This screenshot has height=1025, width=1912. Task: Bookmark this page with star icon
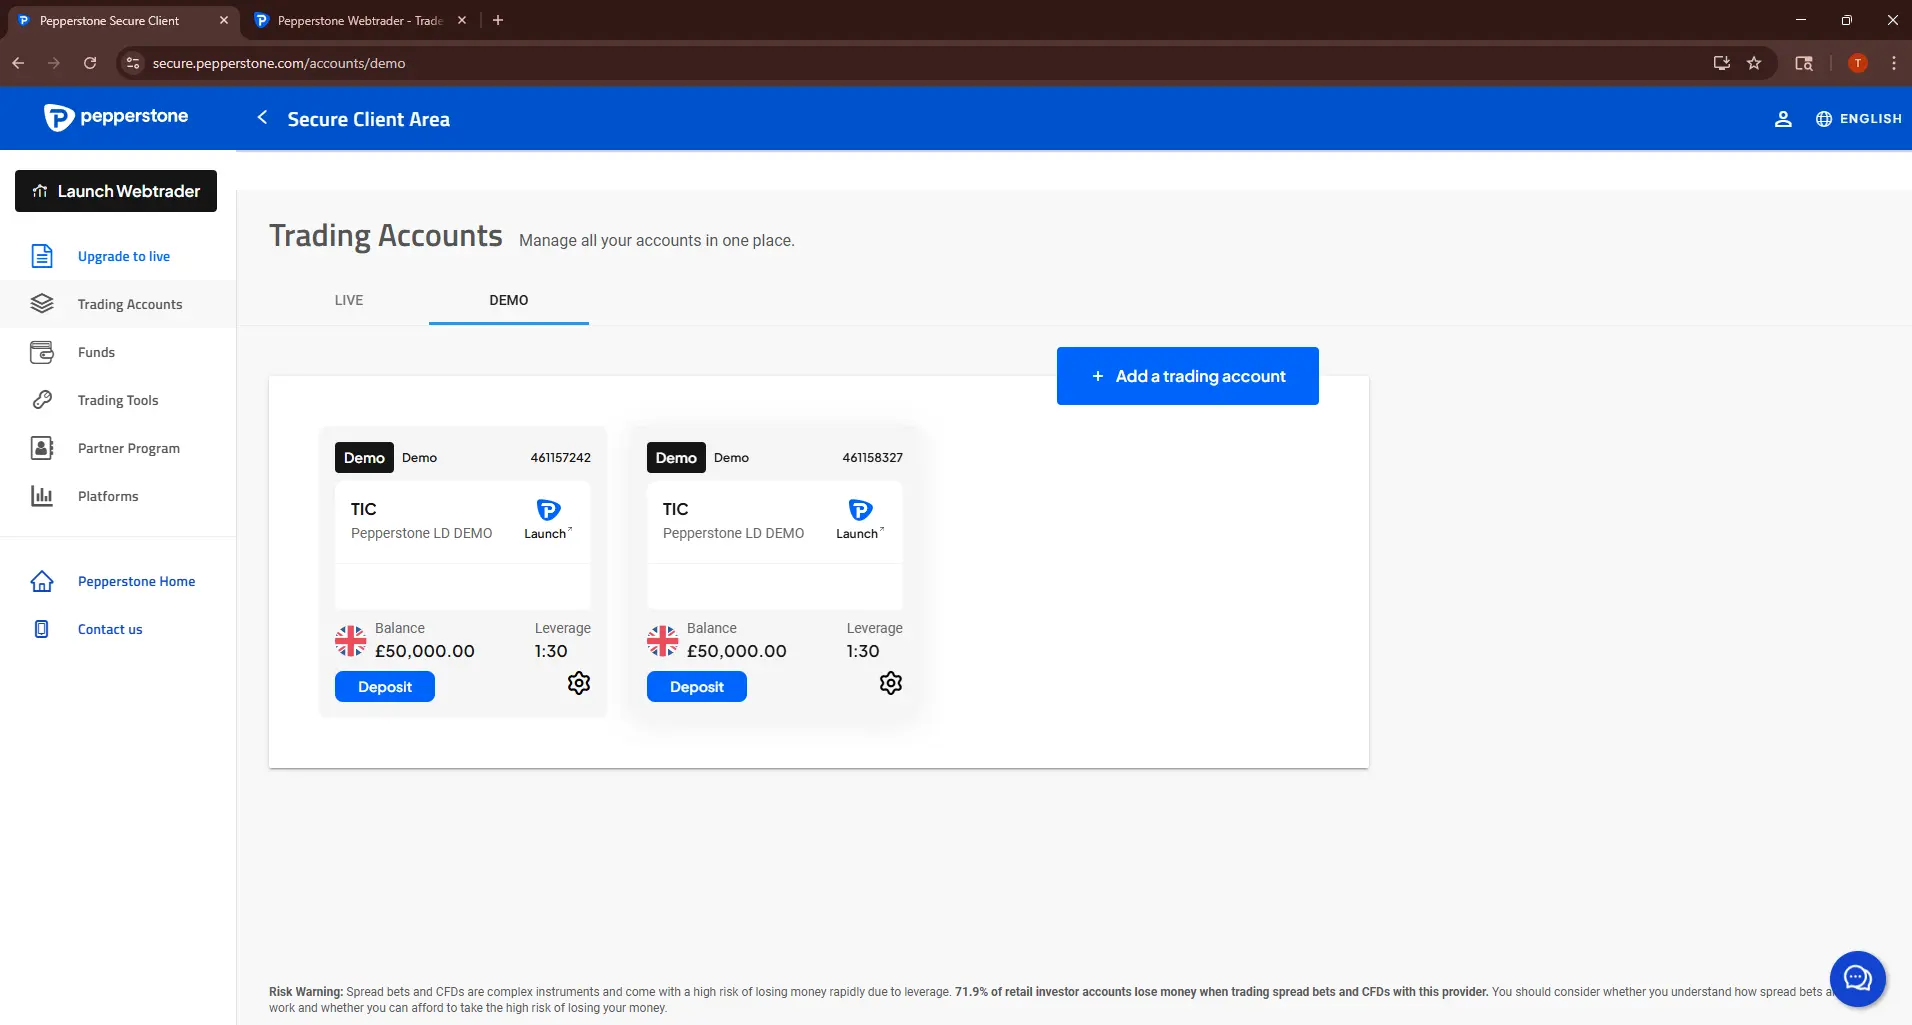click(1754, 63)
